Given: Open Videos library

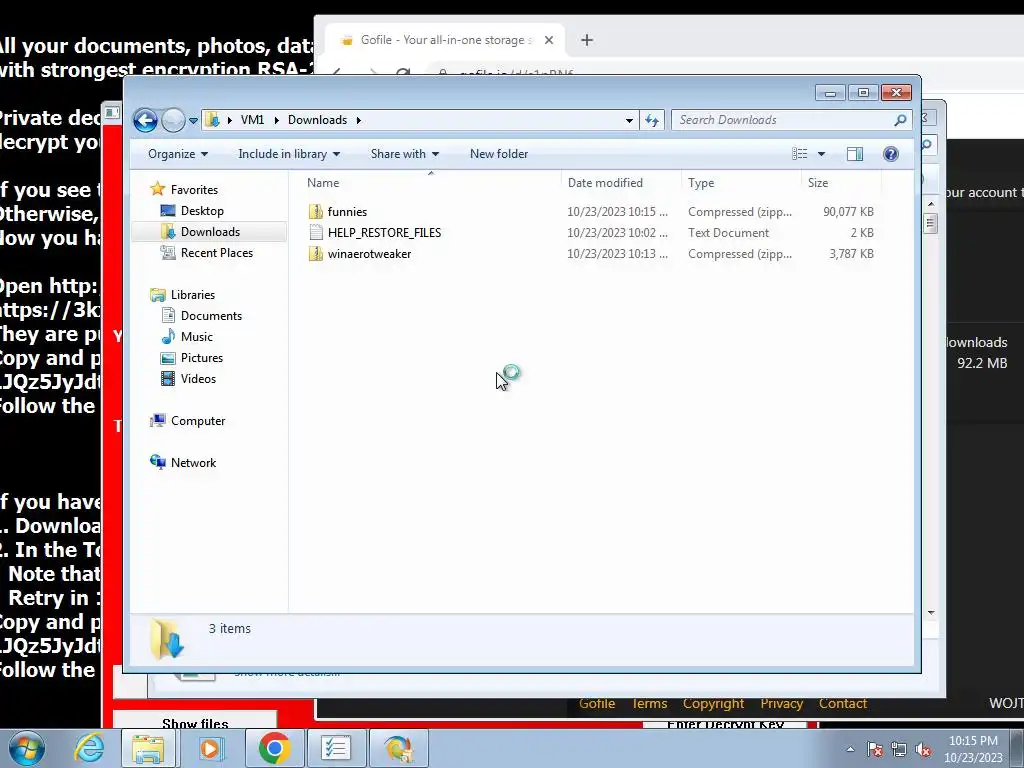Looking at the screenshot, I should coord(198,379).
